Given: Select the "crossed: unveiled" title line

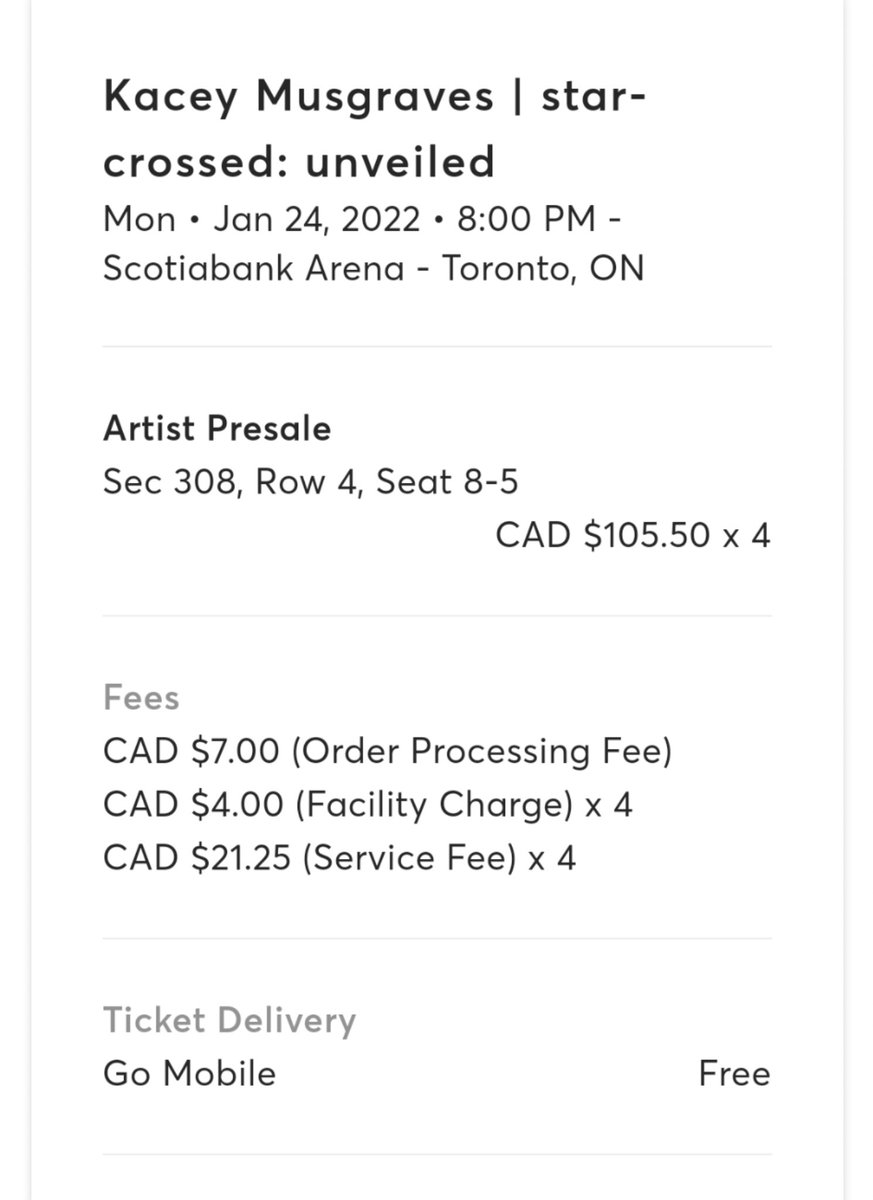Looking at the screenshot, I should (298, 162).
